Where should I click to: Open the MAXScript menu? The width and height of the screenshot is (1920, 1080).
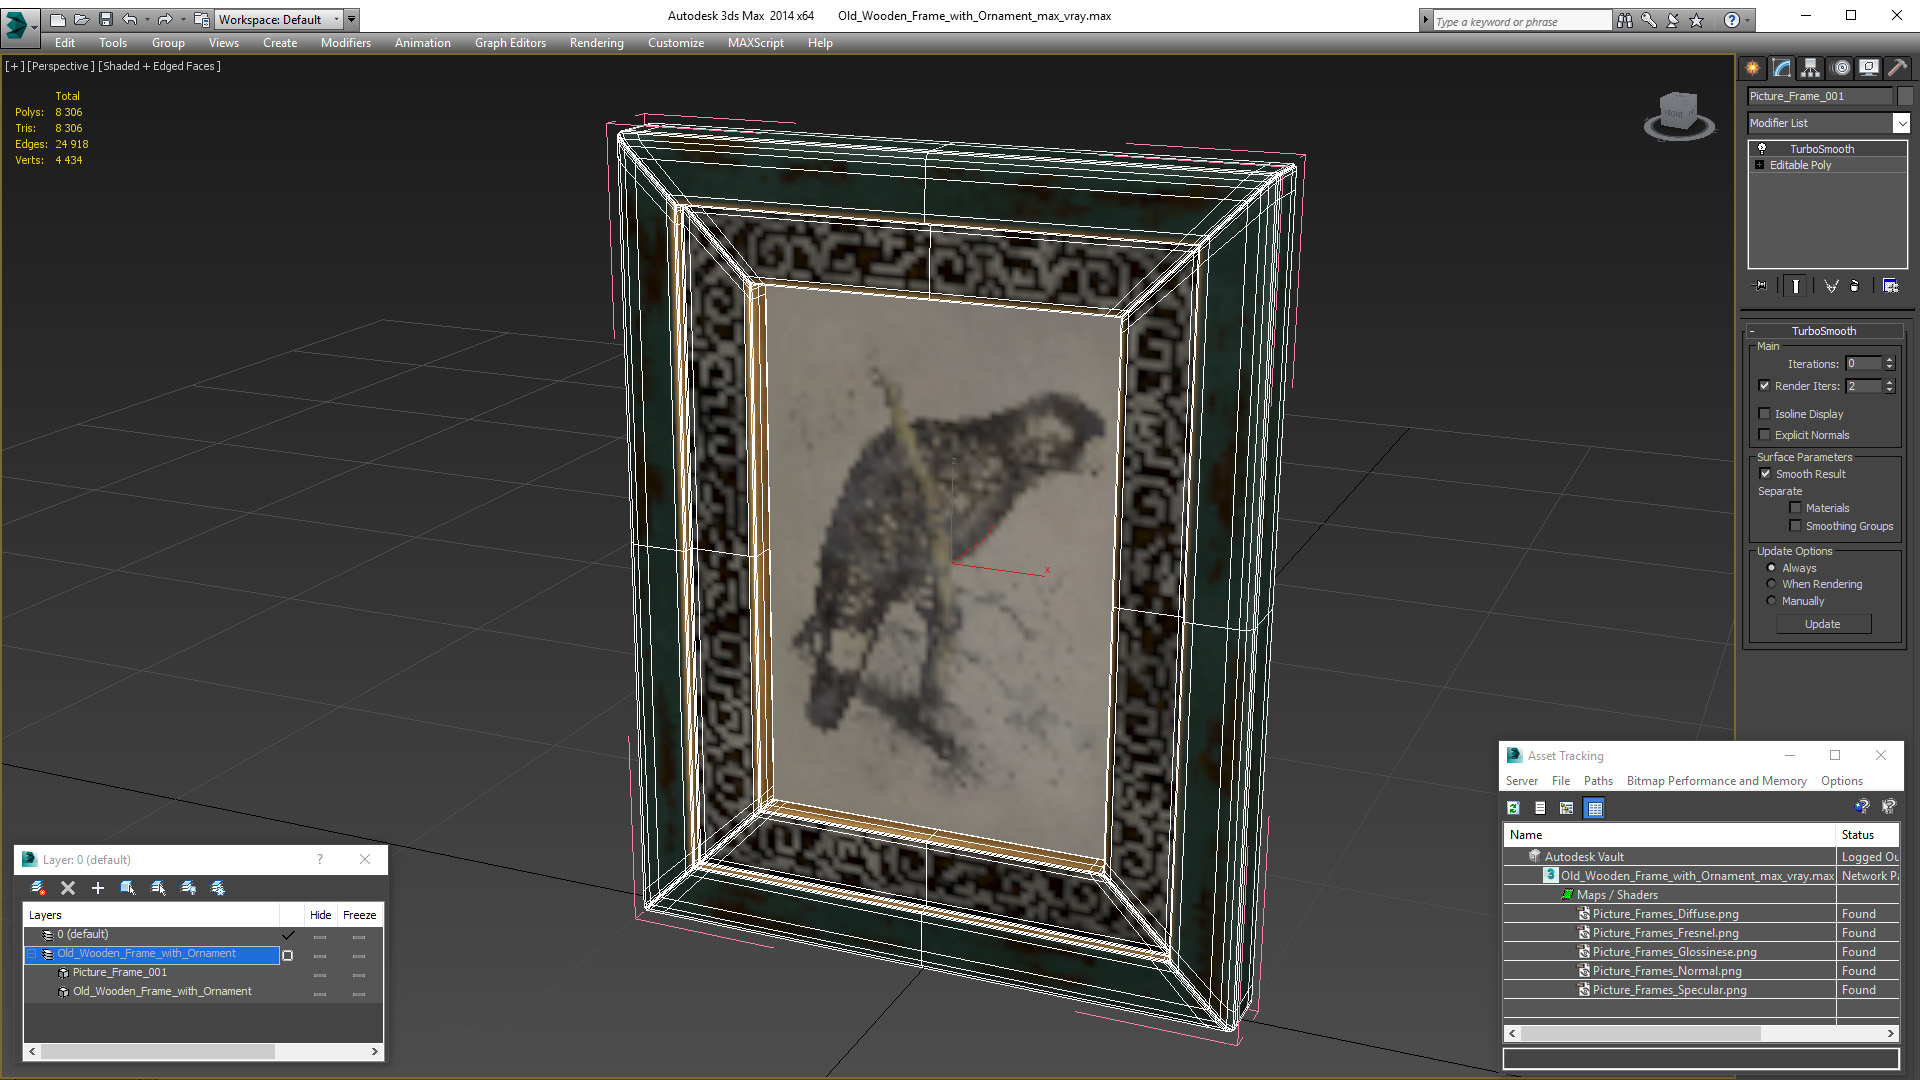[756, 43]
